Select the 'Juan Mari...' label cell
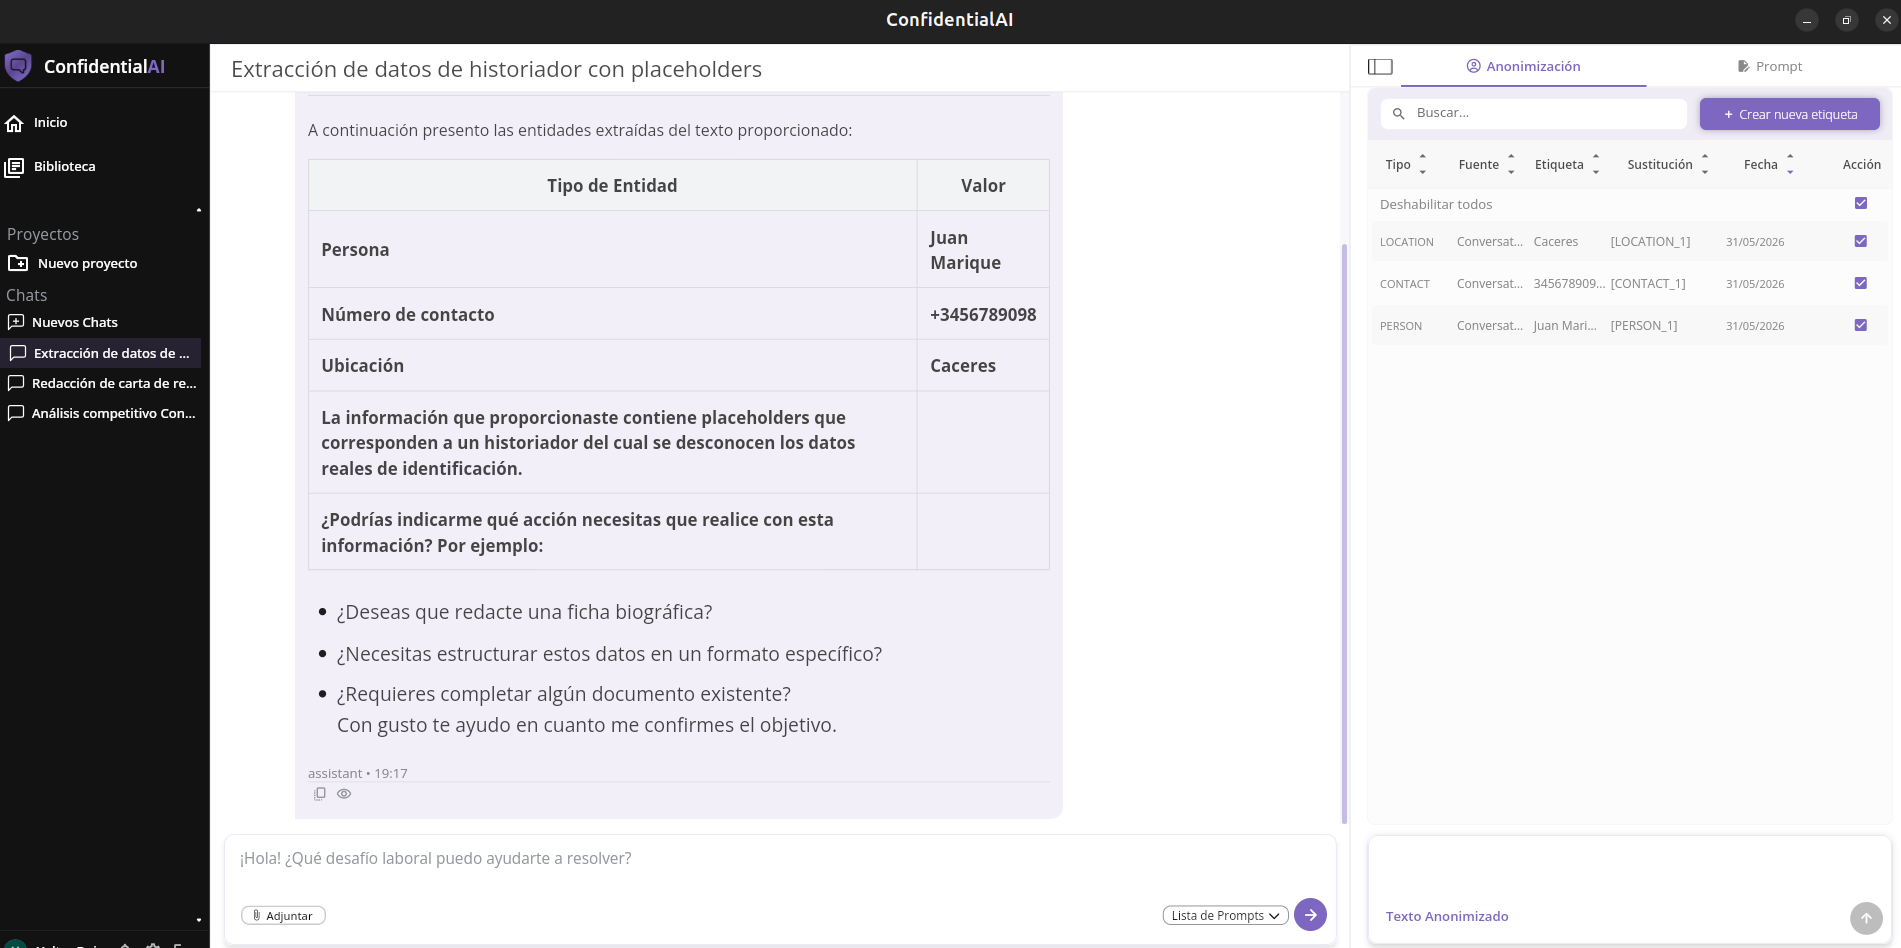This screenshot has height=948, width=1901. [1565, 326]
